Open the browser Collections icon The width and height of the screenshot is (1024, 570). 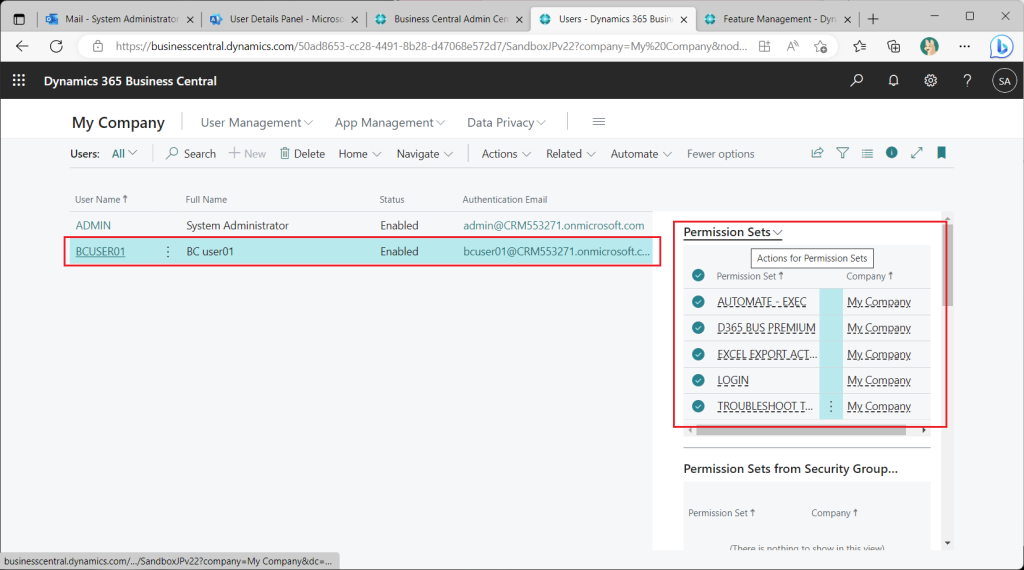coord(893,46)
